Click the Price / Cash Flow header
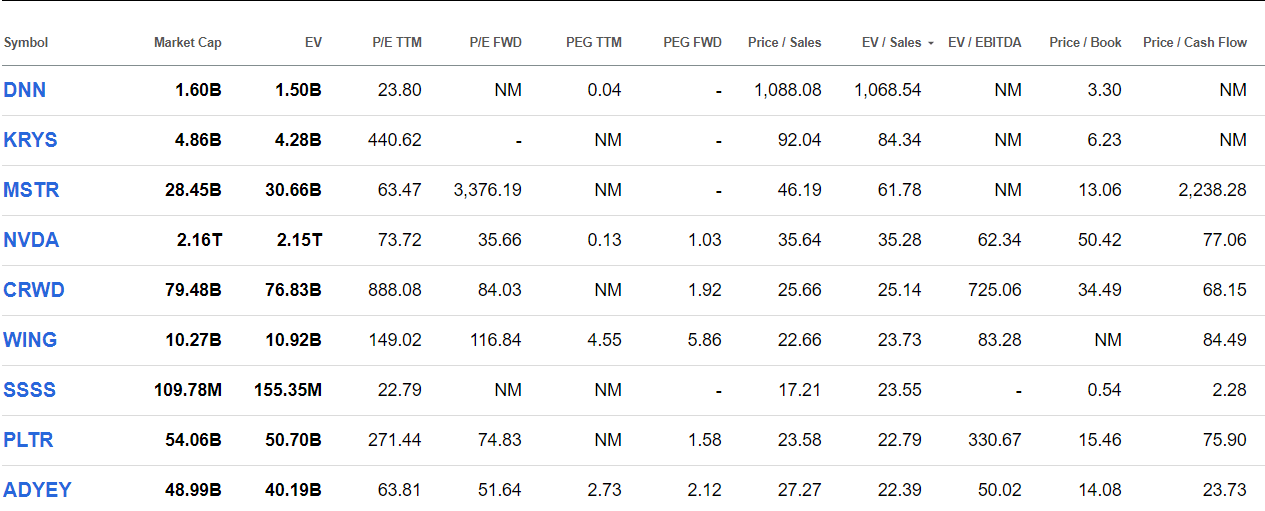This screenshot has height=511, width=1265. (x=1195, y=43)
